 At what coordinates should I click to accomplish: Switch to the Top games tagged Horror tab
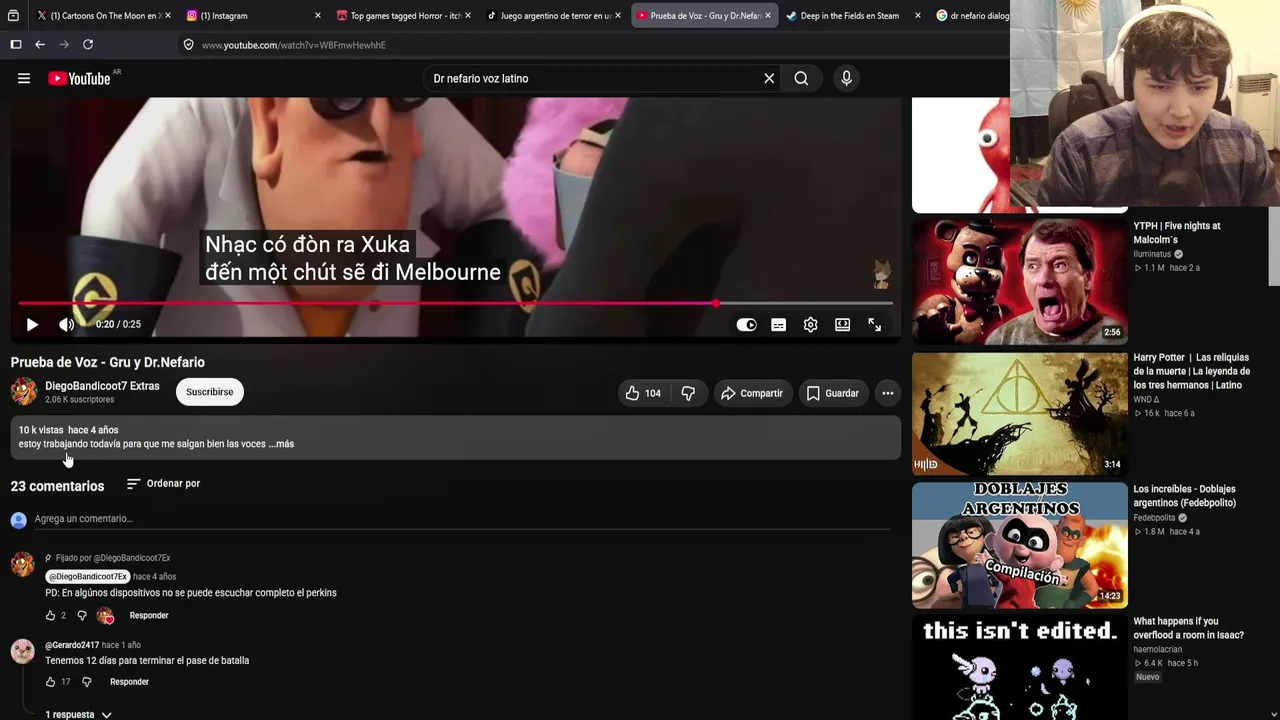[404, 16]
